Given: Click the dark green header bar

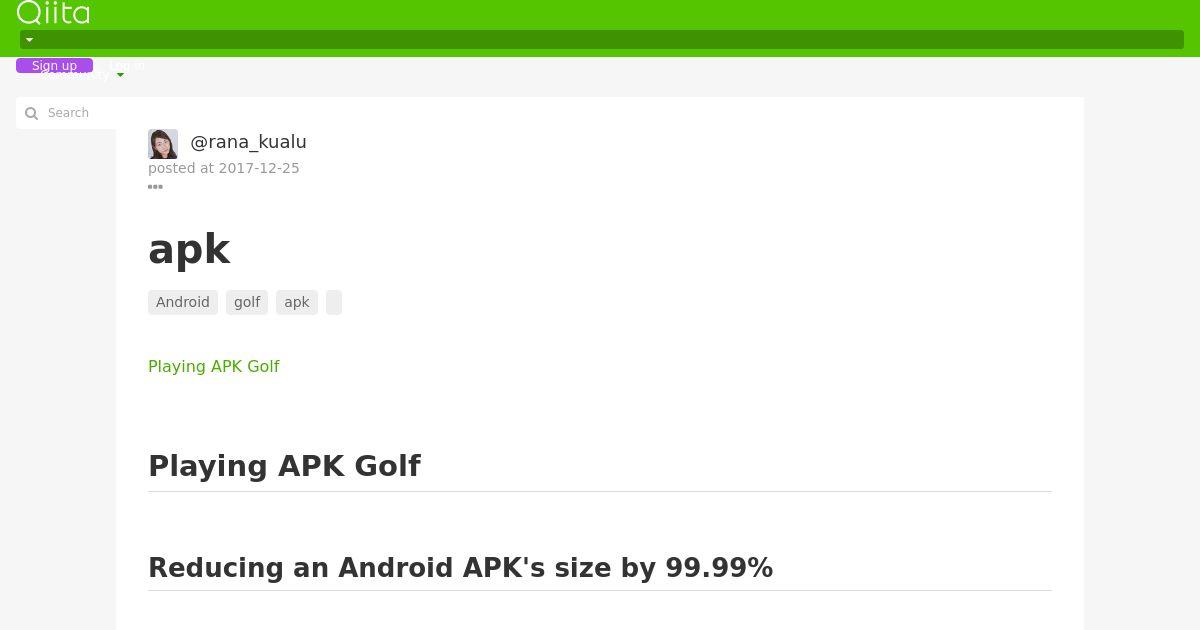Looking at the screenshot, I should click(602, 40).
